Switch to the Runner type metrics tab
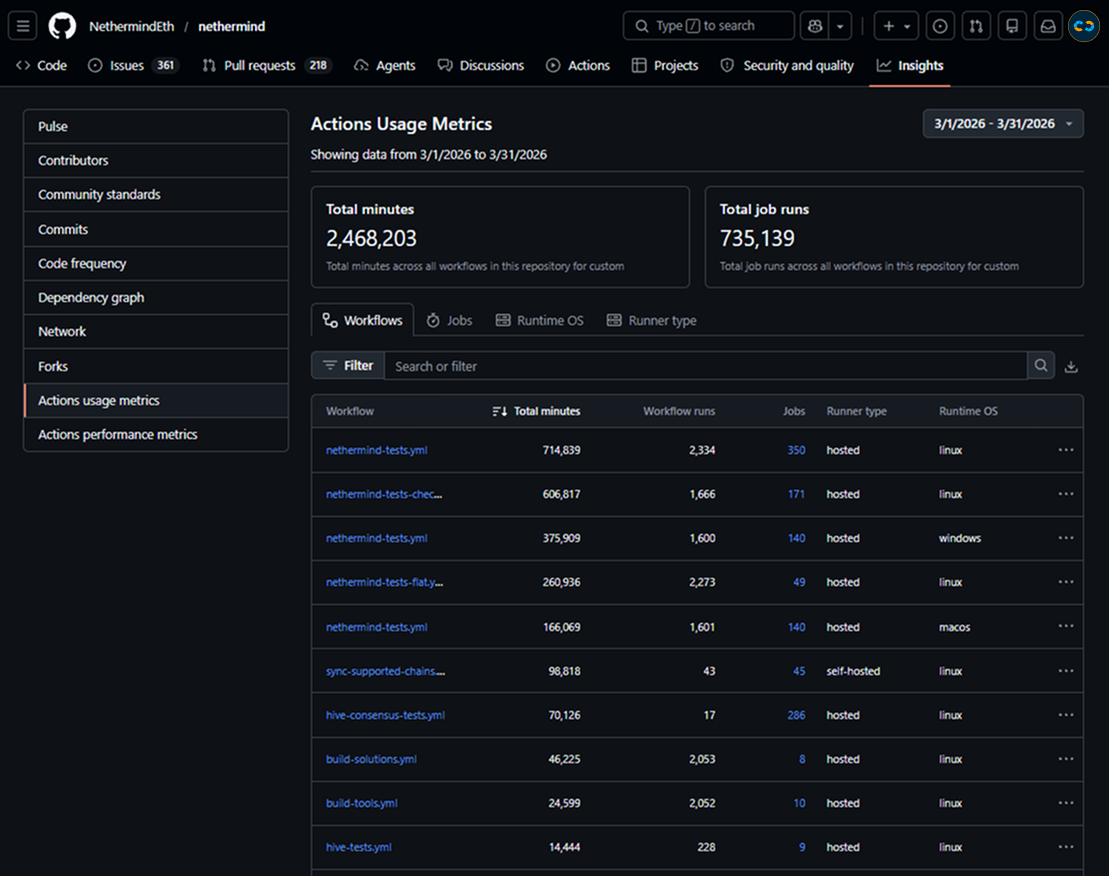1109x876 pixels. coord(651,320)
